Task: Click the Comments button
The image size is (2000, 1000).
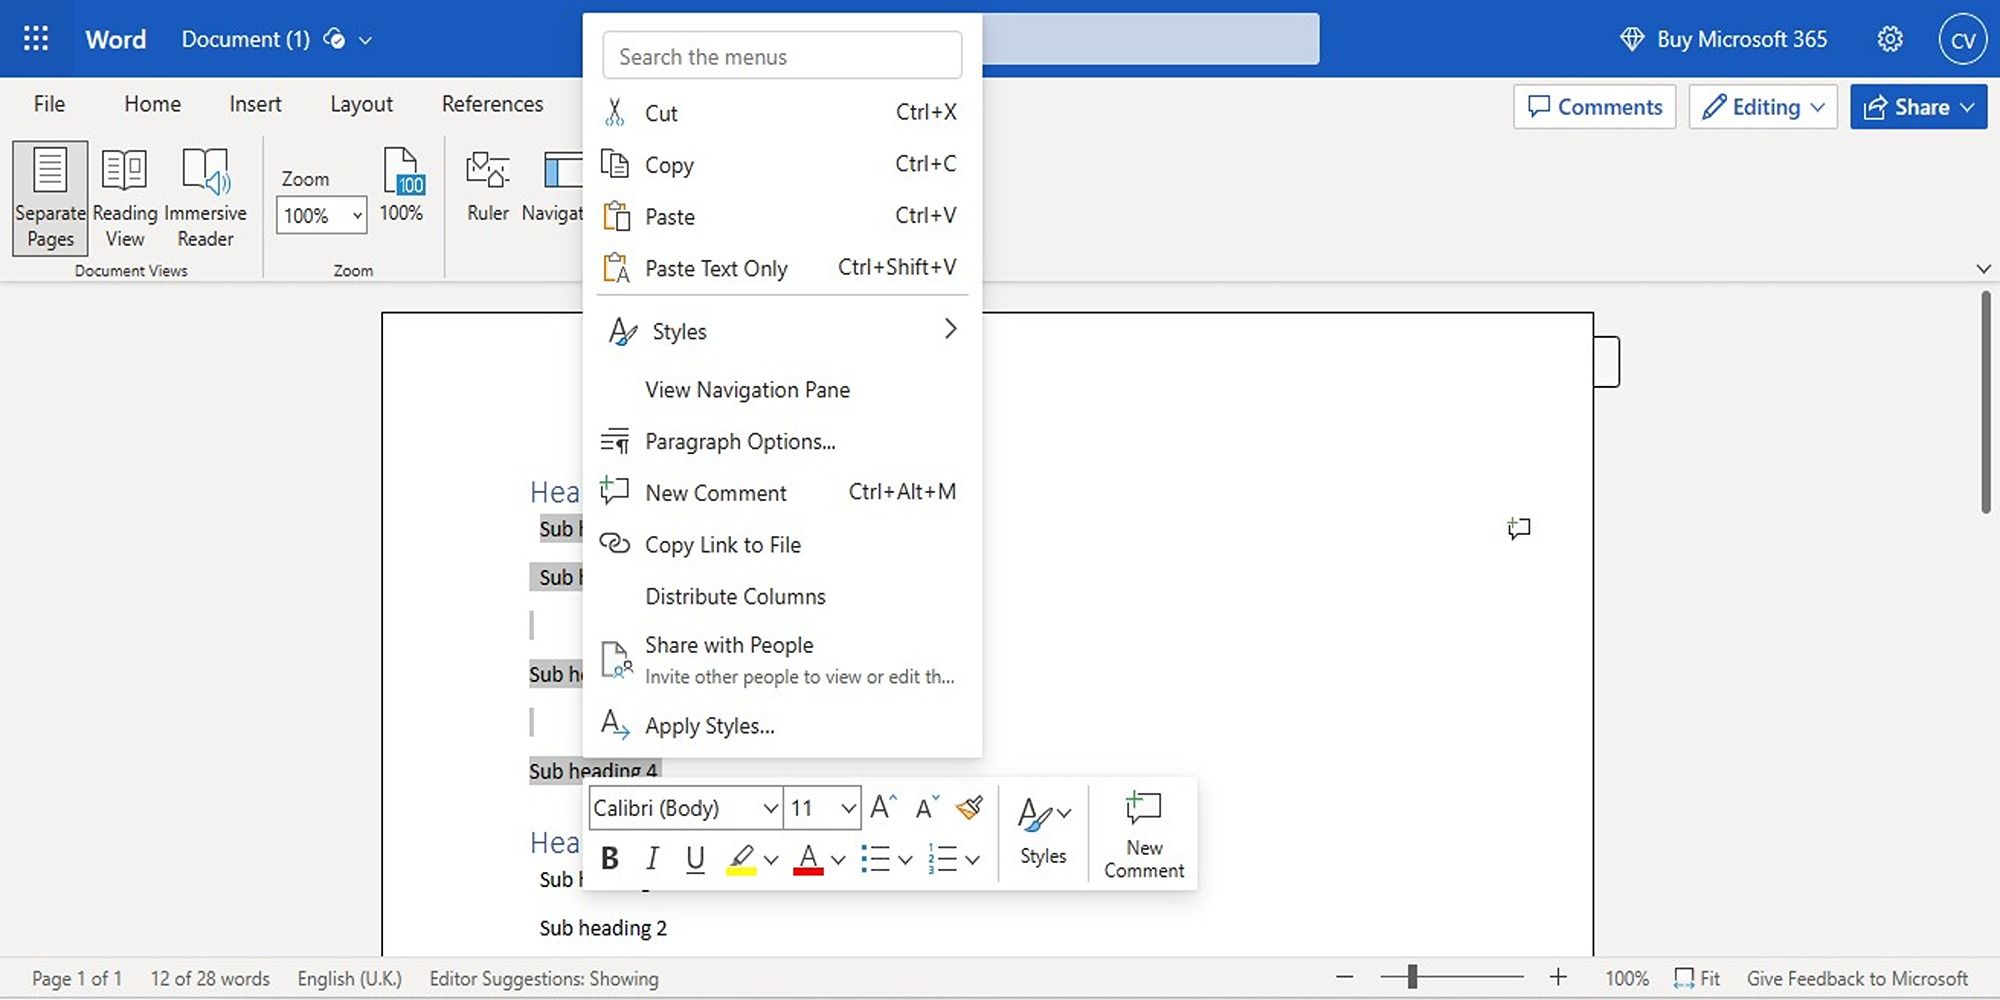Action: 1594,107
